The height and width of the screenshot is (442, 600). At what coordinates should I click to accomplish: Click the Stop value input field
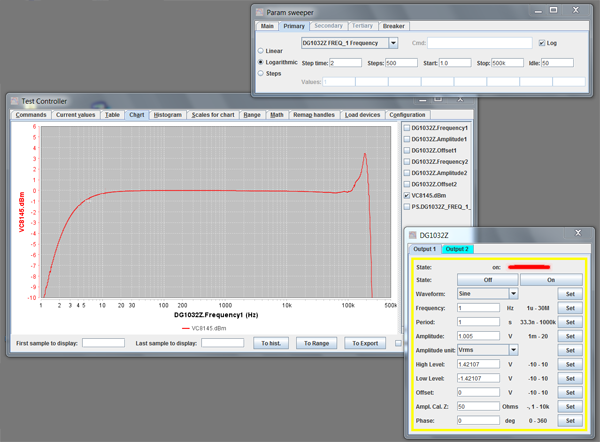coord(507,63)
